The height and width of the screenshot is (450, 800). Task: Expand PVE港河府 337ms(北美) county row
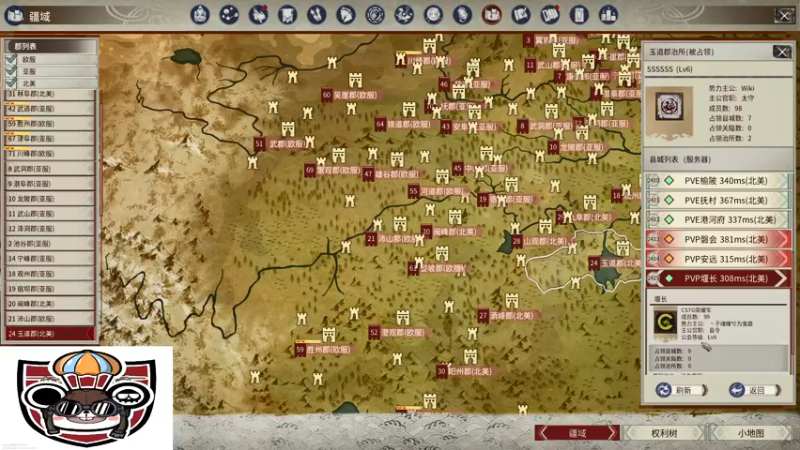point(718,219)
